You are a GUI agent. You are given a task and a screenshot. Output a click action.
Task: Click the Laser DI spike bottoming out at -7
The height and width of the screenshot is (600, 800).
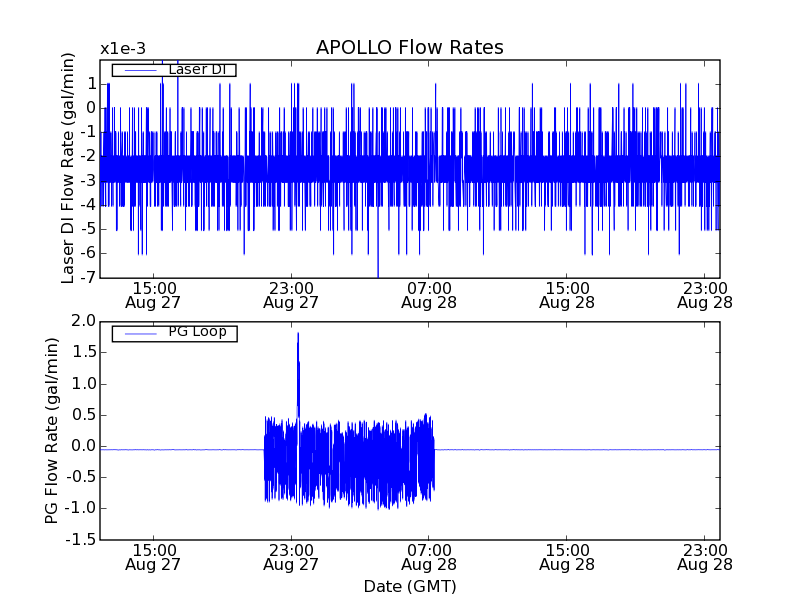coord(378,275)
